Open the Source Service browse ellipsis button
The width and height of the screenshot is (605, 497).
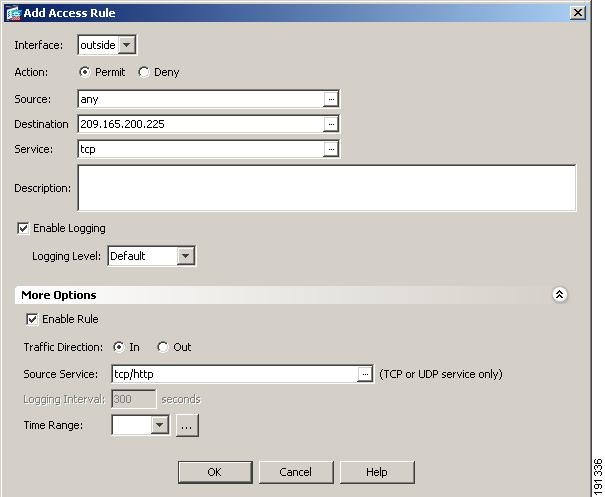[x=365, y=374]
